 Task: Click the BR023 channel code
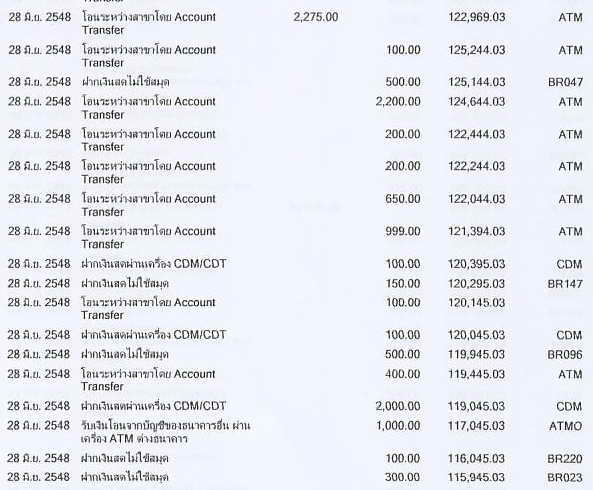pos(565,478)
